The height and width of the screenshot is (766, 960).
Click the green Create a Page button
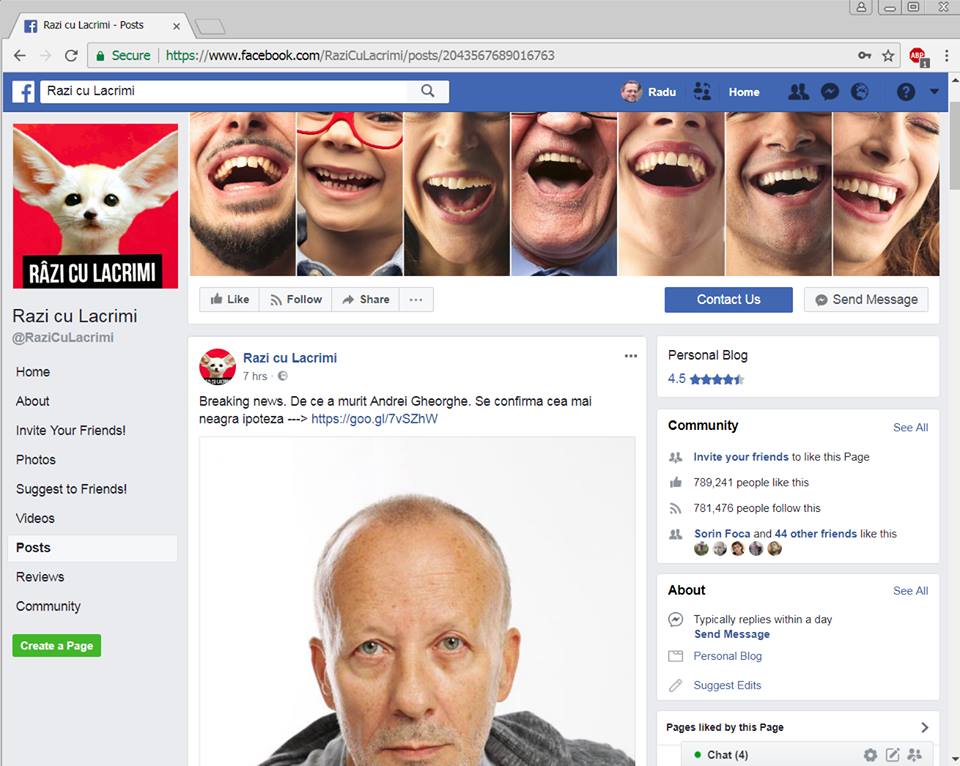point(57,646)
